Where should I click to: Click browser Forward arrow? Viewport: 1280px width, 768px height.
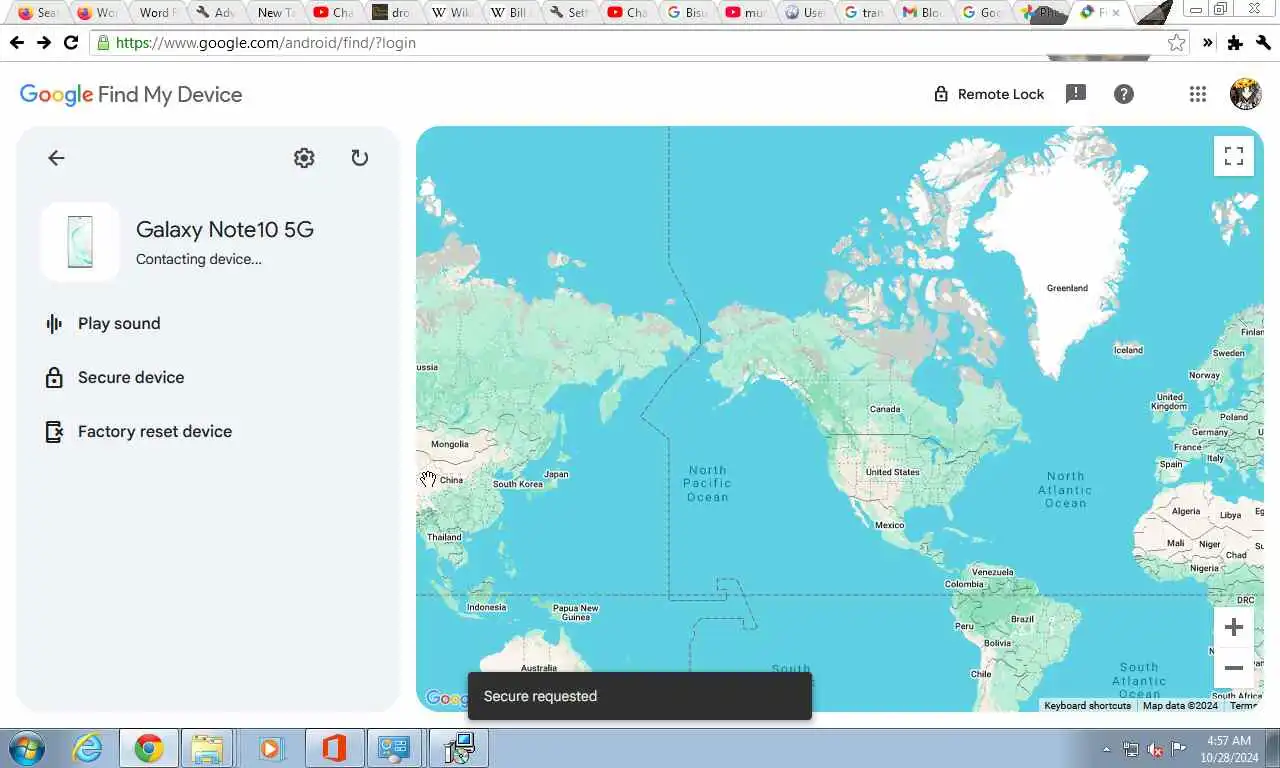[x=43, y=43]
